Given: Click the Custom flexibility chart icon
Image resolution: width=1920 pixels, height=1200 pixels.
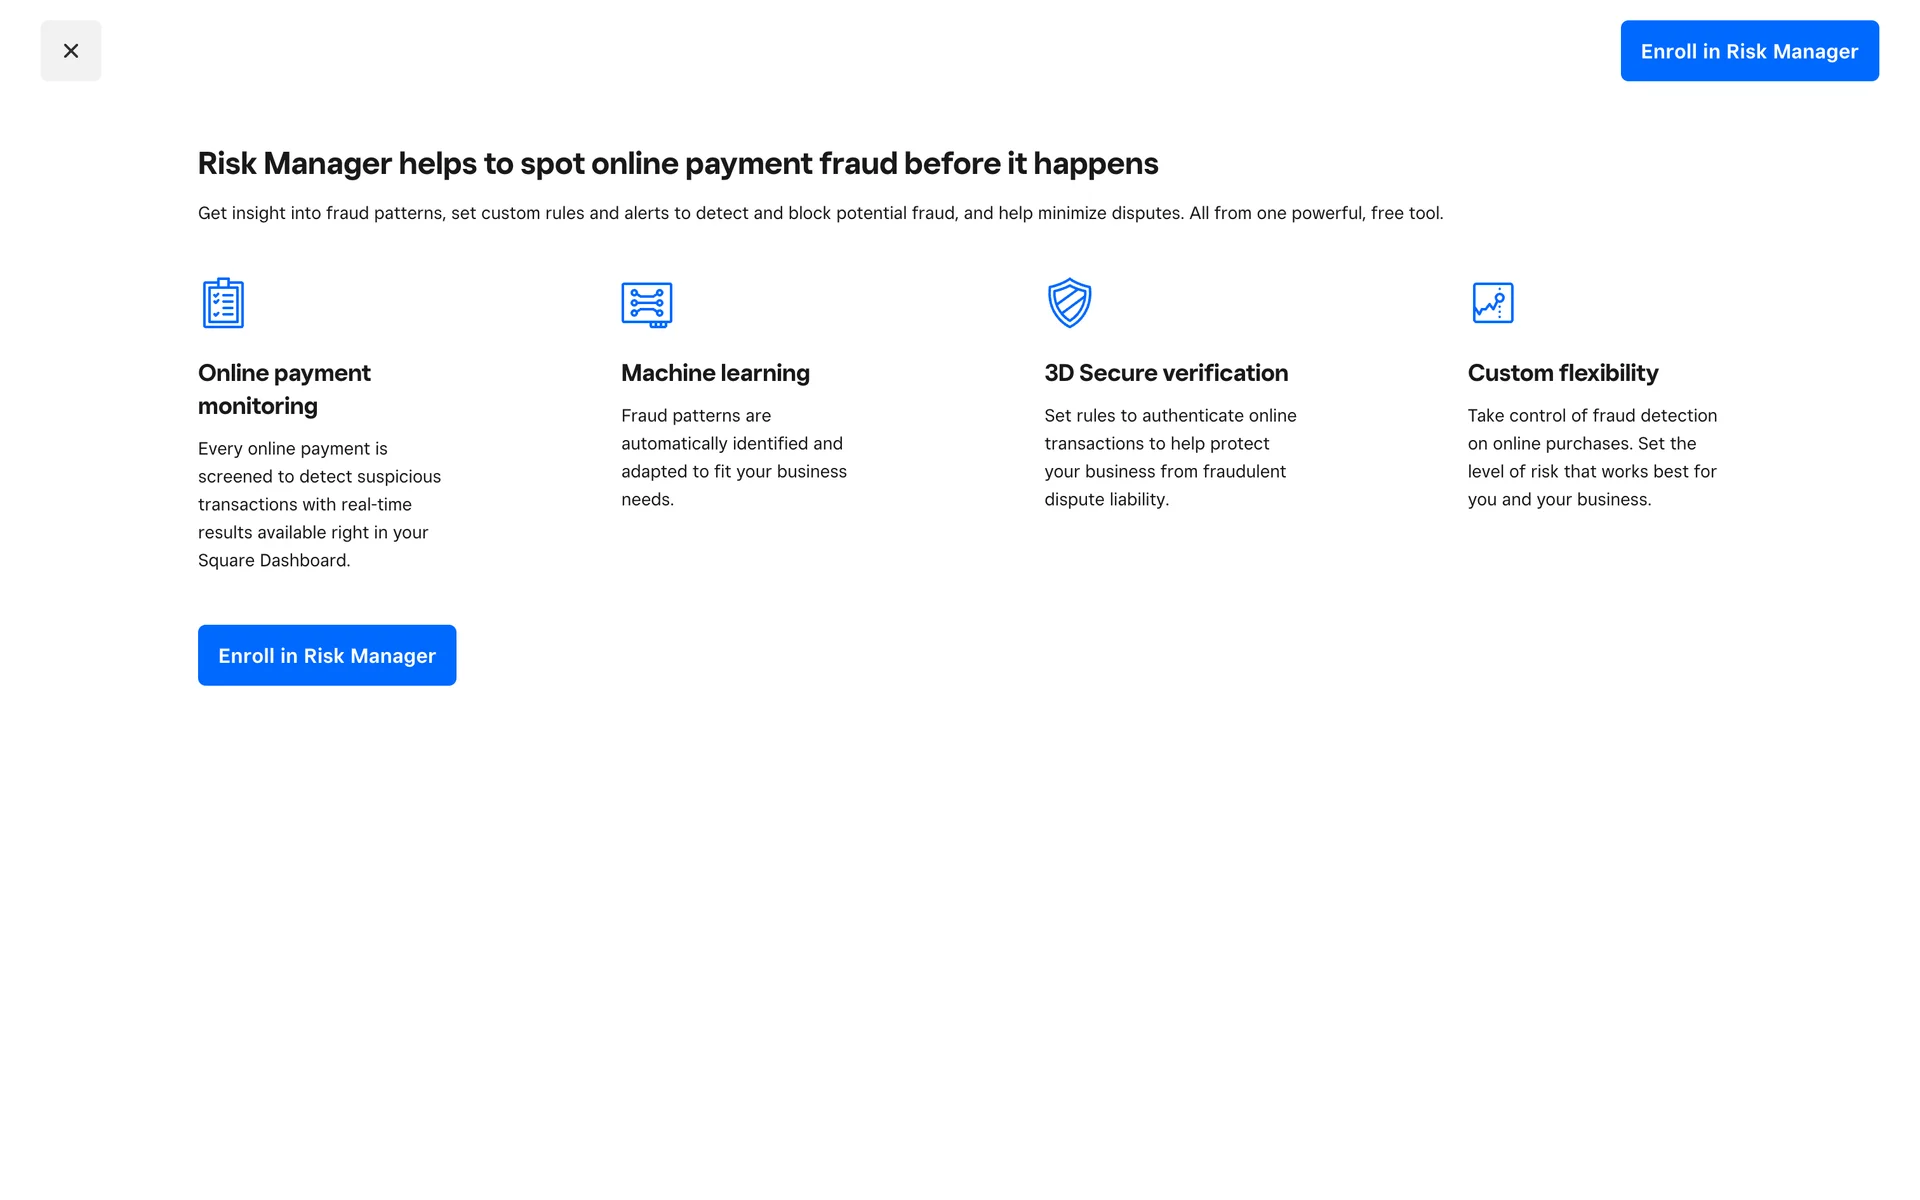Looking at the screenshot, I should (x=1492, y=303).
